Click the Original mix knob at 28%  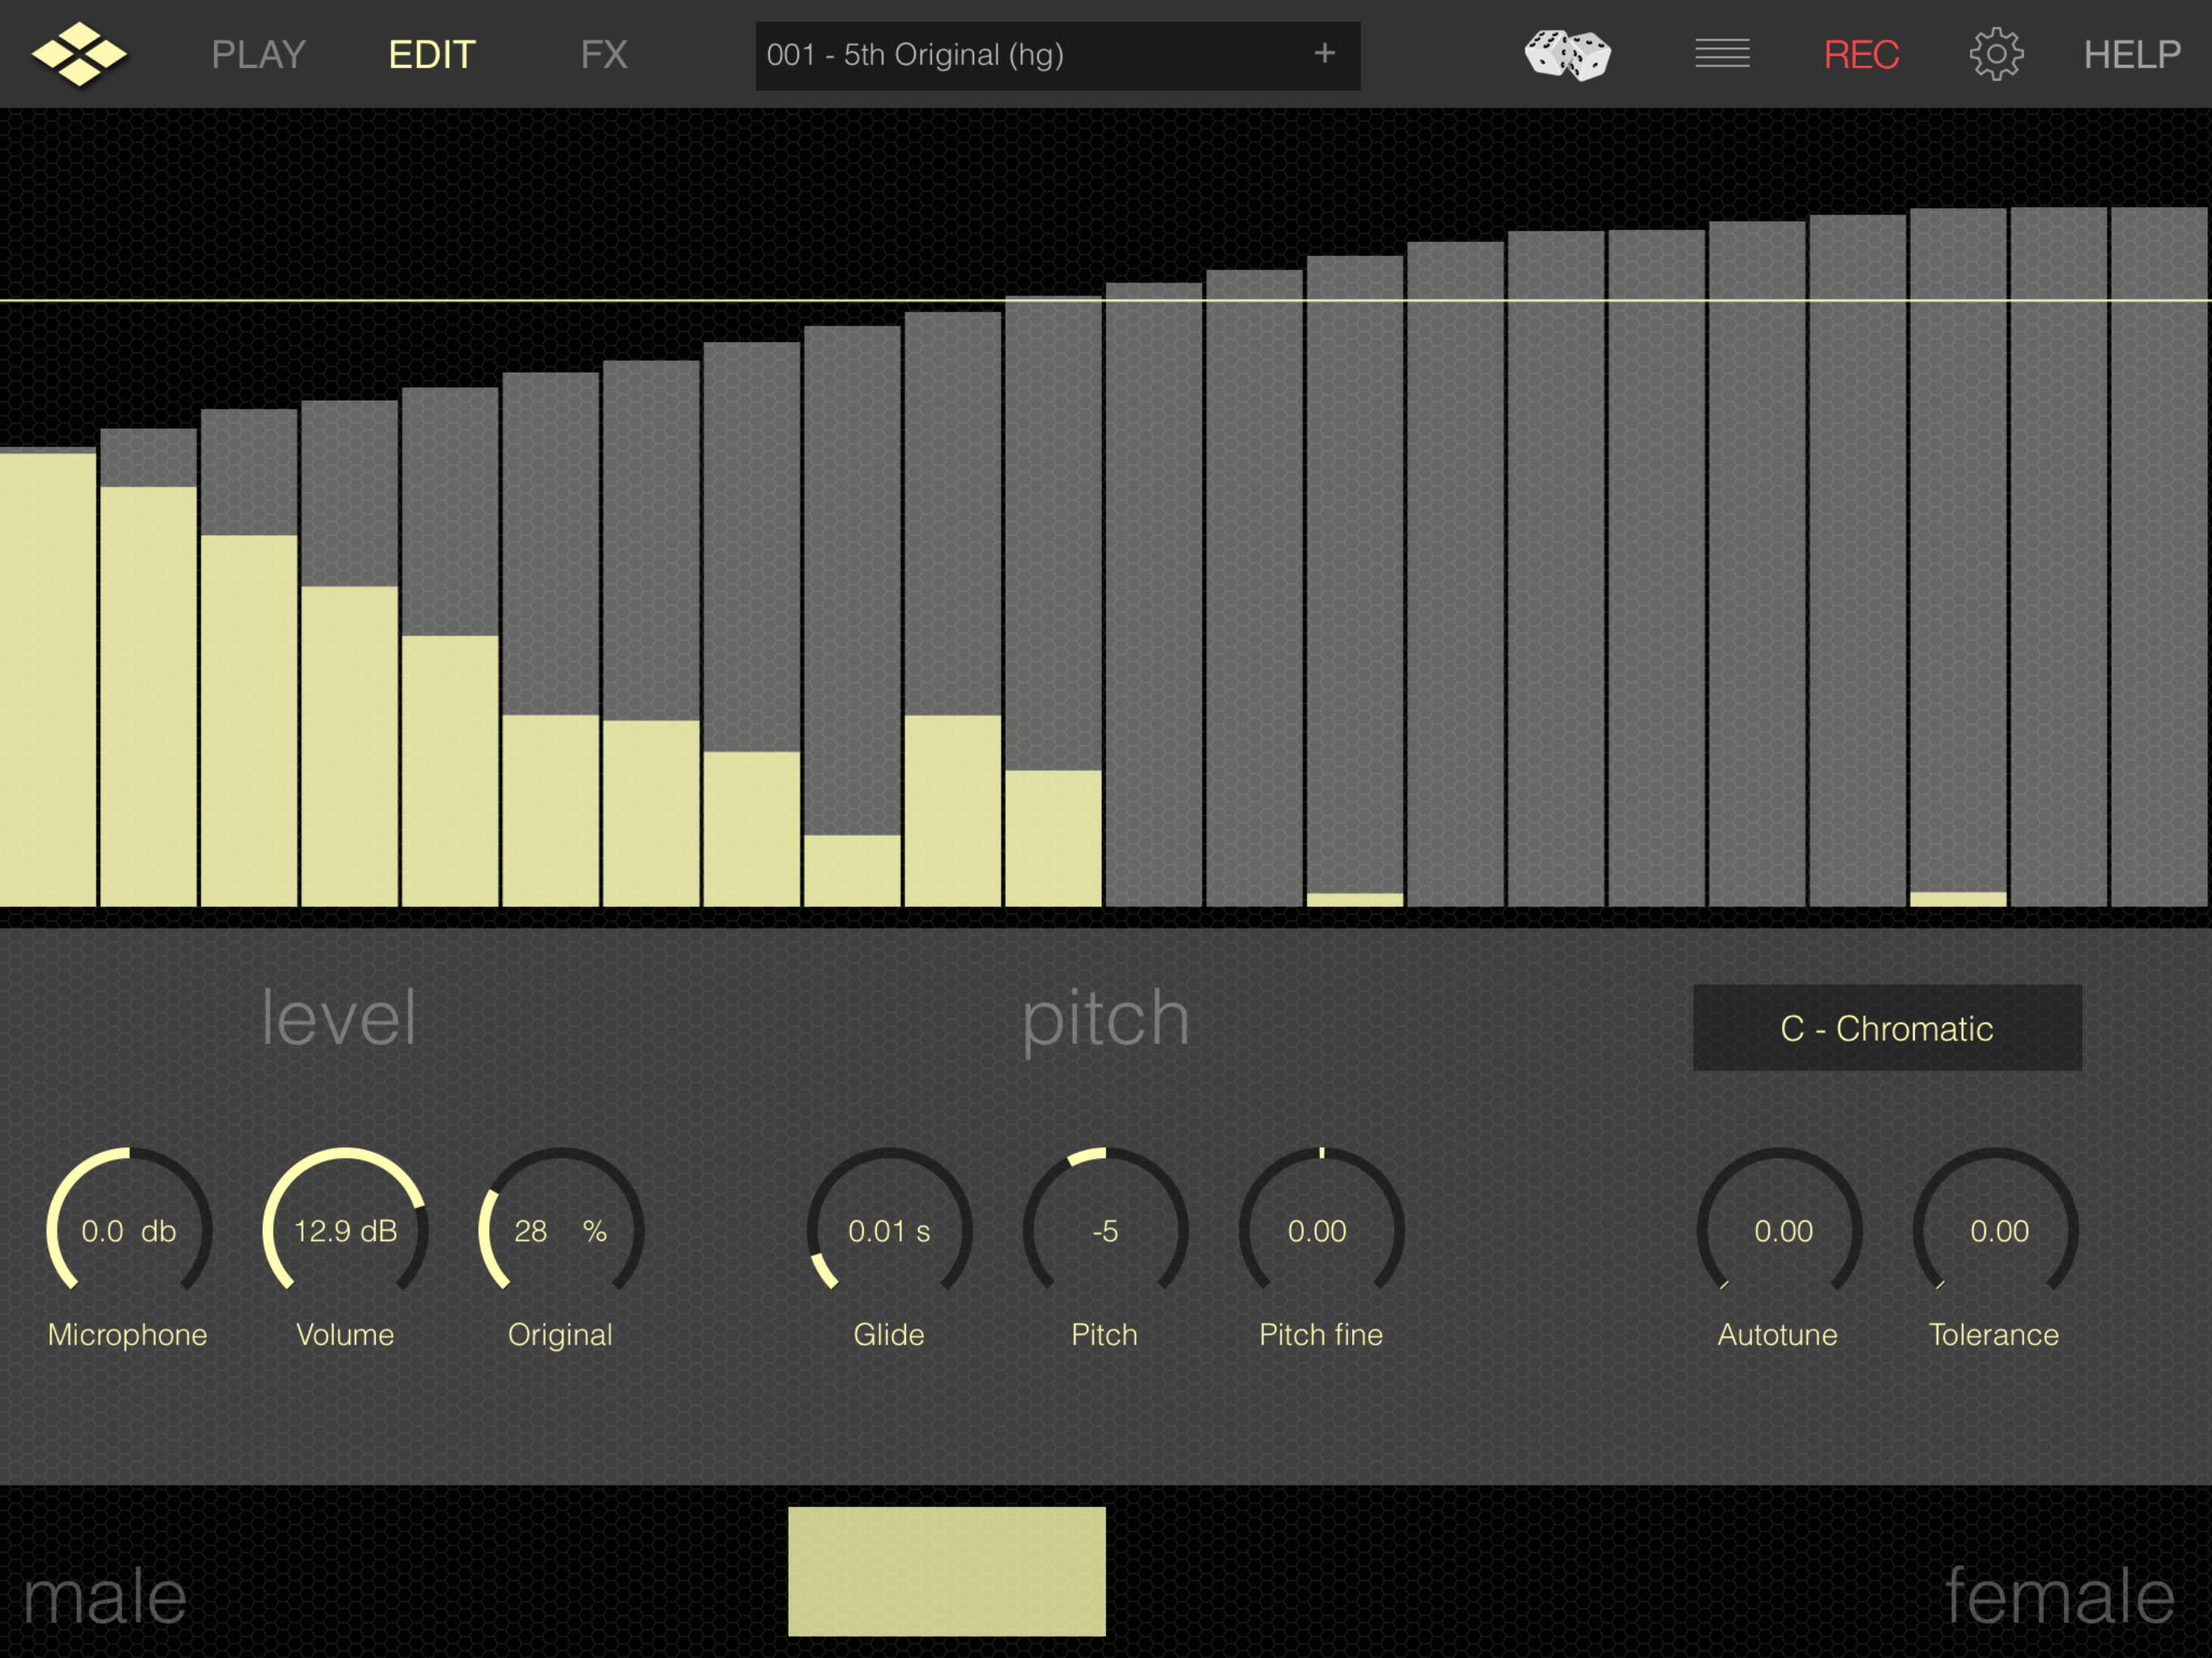561,1230
